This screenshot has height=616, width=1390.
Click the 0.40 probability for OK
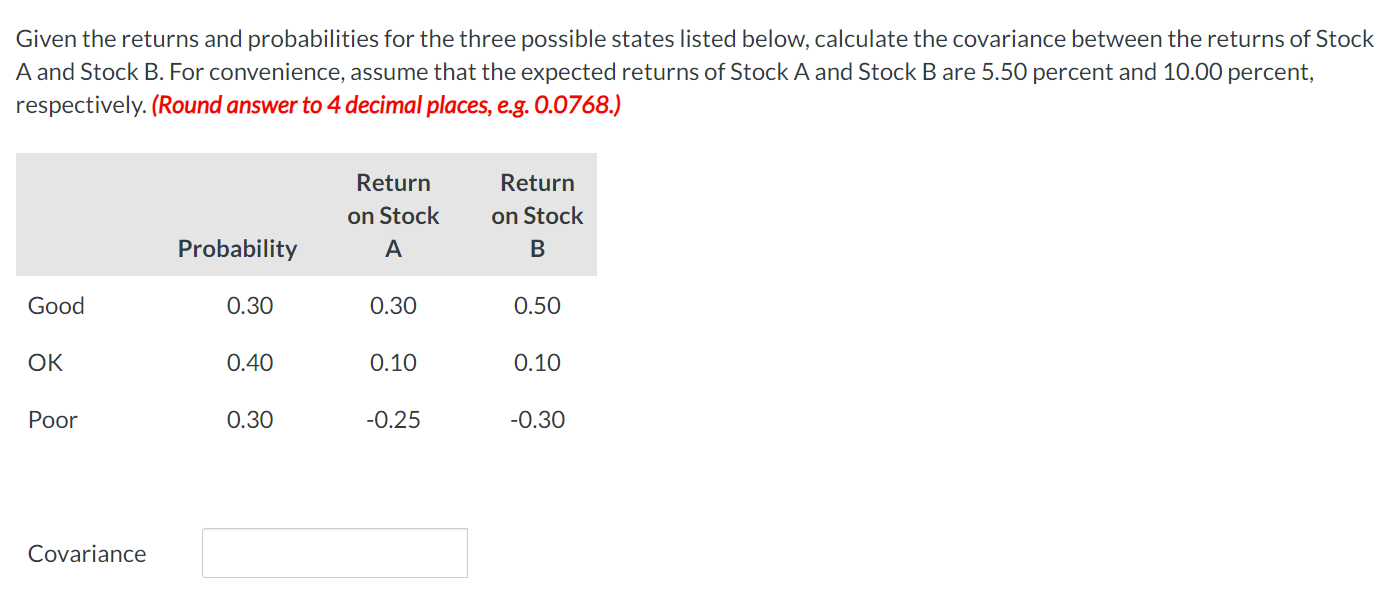[x=251, y=362]
